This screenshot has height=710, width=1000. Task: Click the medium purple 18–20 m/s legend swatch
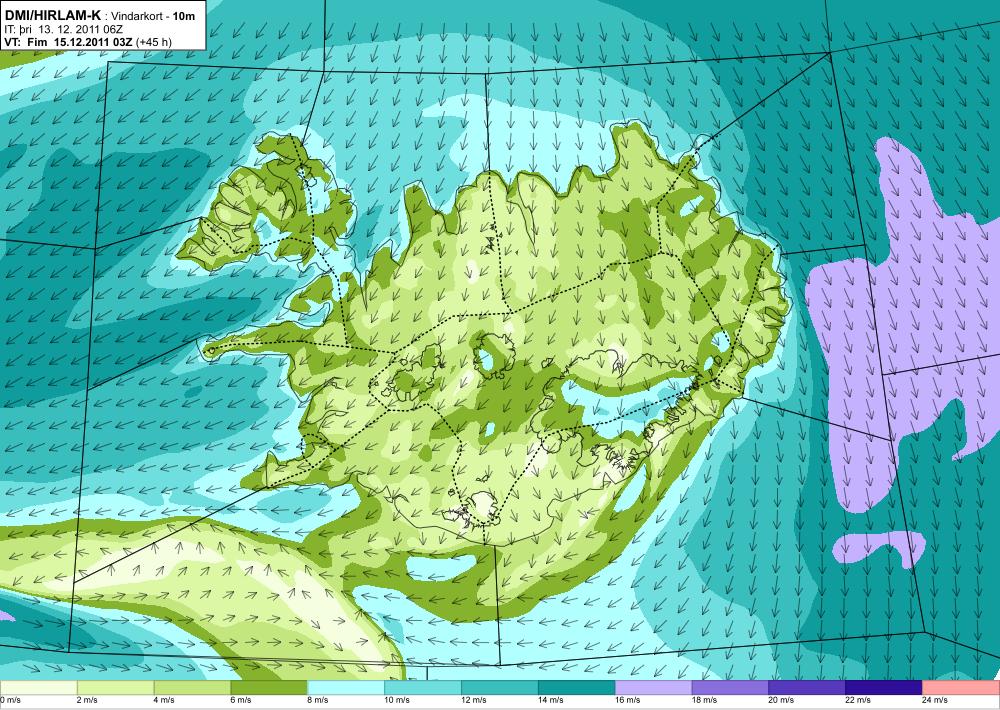[730, 688]
